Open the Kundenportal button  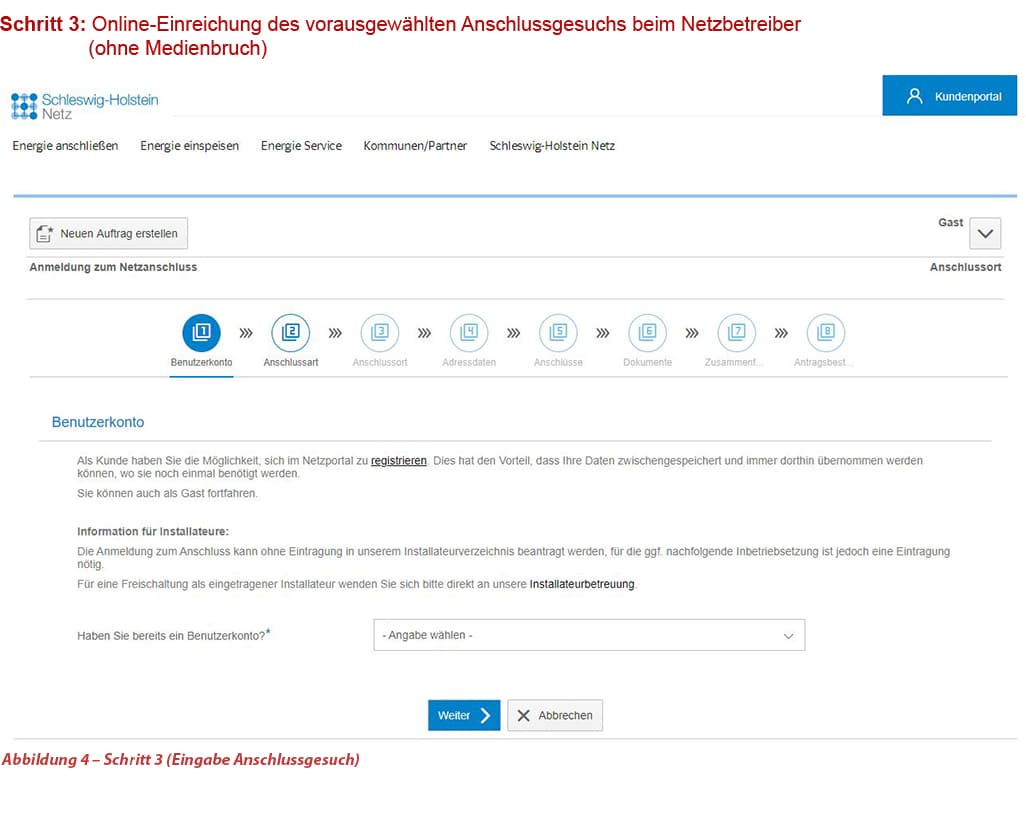(953, 96)
